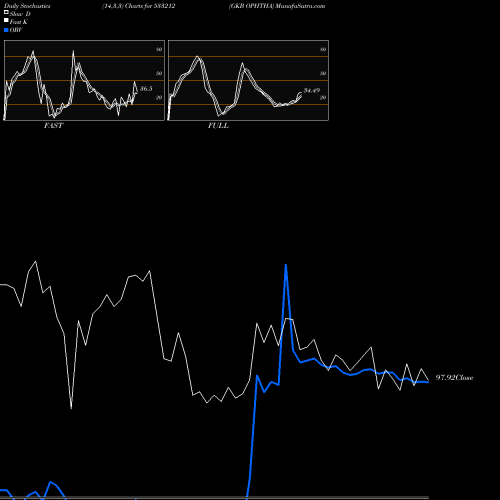Click the '97.92Close' price label
Viewport: 500px width, 500px height.
[x=454, y=377]
